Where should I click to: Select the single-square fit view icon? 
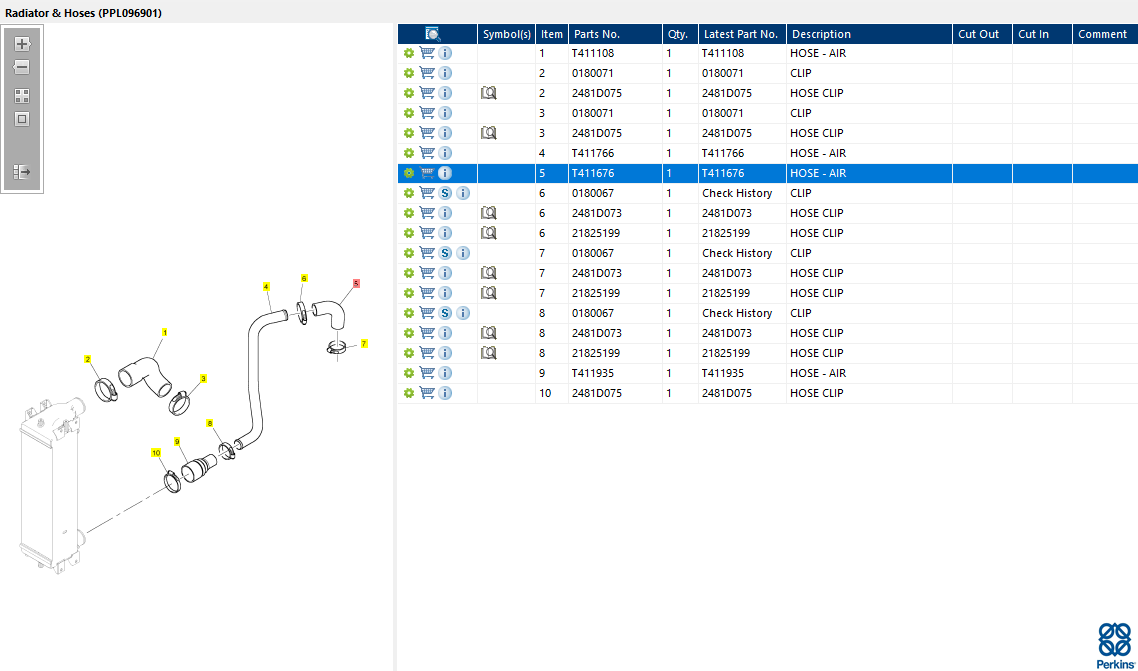click(22, 119)
